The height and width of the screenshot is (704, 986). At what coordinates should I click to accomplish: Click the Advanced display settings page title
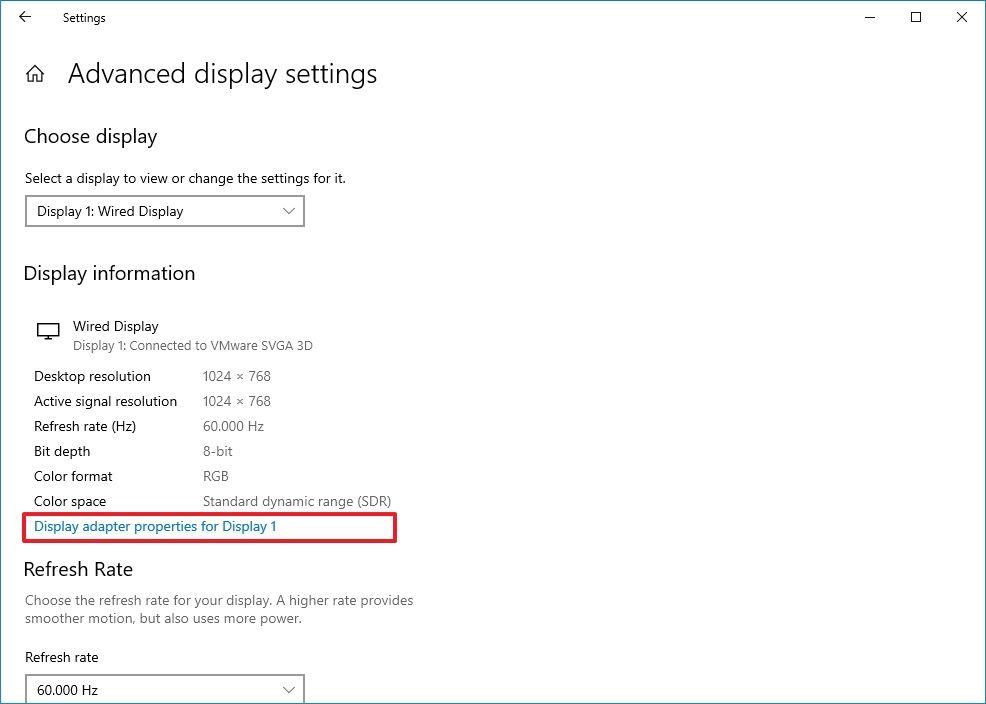tap(222, 73)
